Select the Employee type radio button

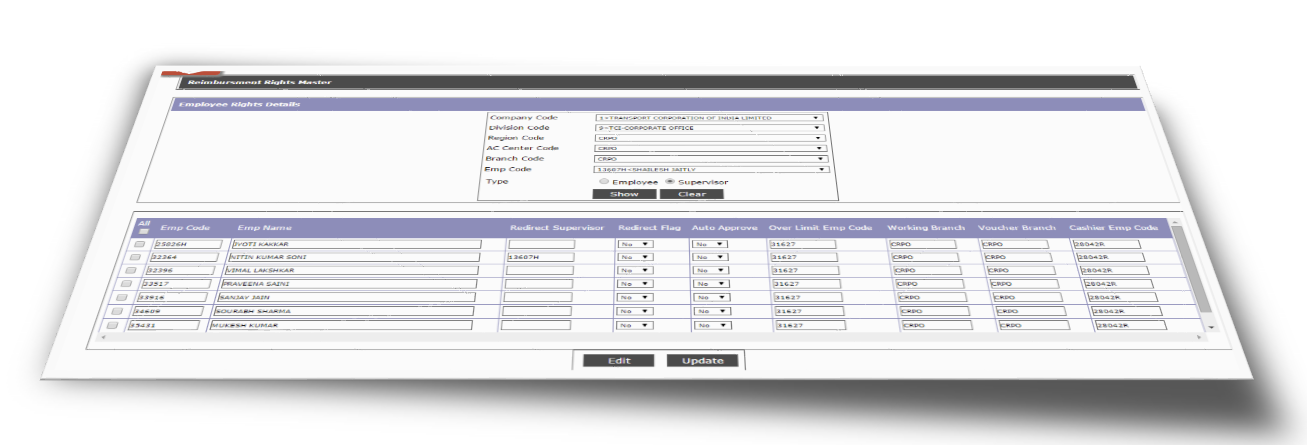(x=602, y=182)
